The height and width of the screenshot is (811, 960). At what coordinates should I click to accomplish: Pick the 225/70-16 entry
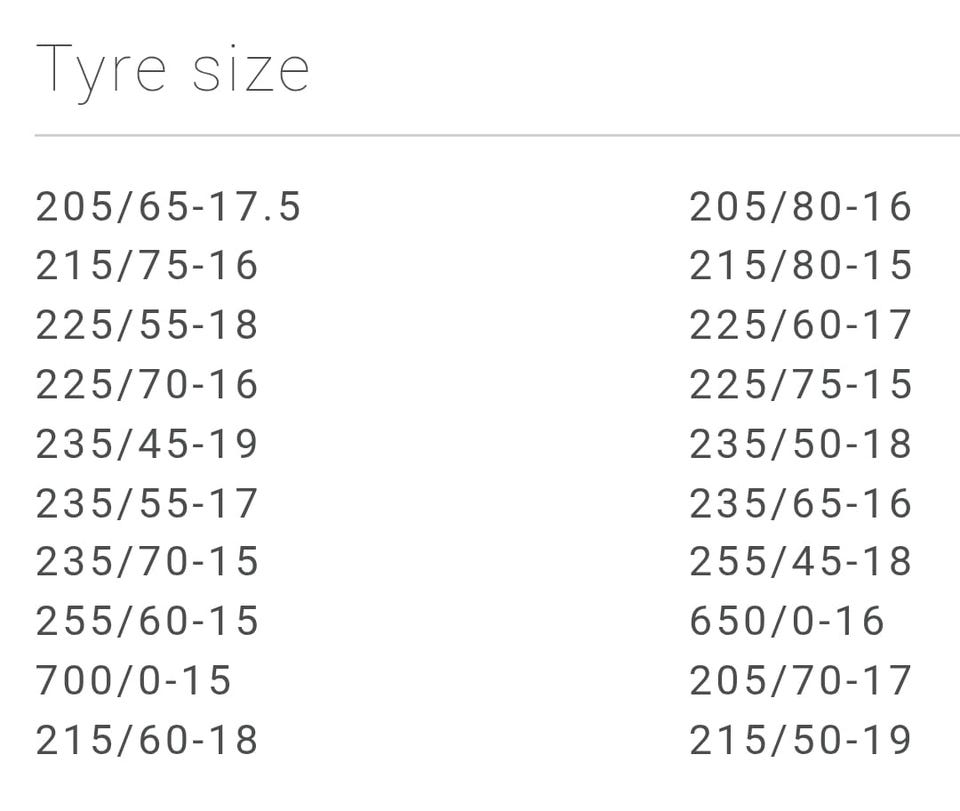(147, 384)
